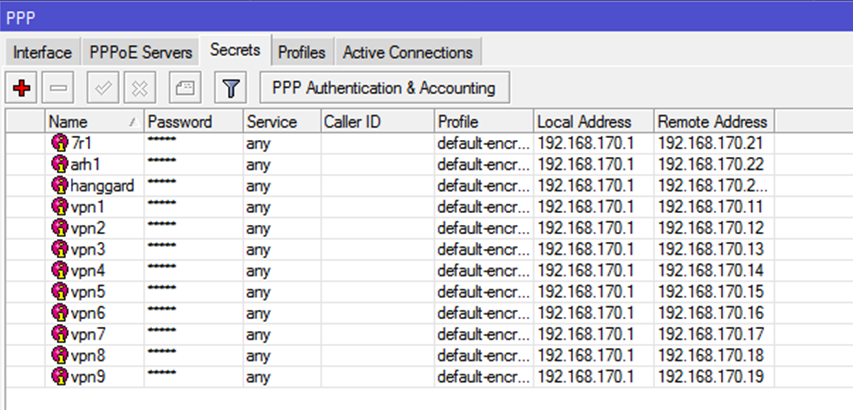Sort the list by Name column
The image size is (853, 410).
point(90,122)
